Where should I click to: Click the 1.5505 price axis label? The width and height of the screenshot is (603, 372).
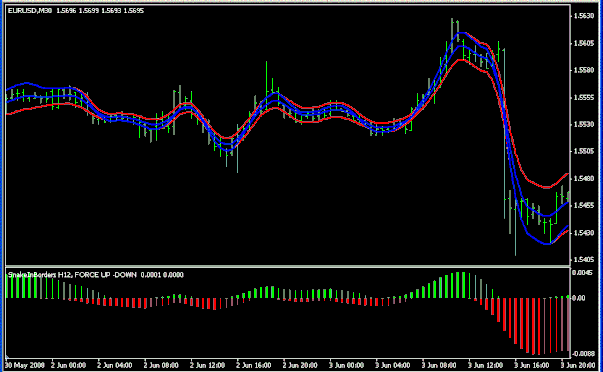584,151
